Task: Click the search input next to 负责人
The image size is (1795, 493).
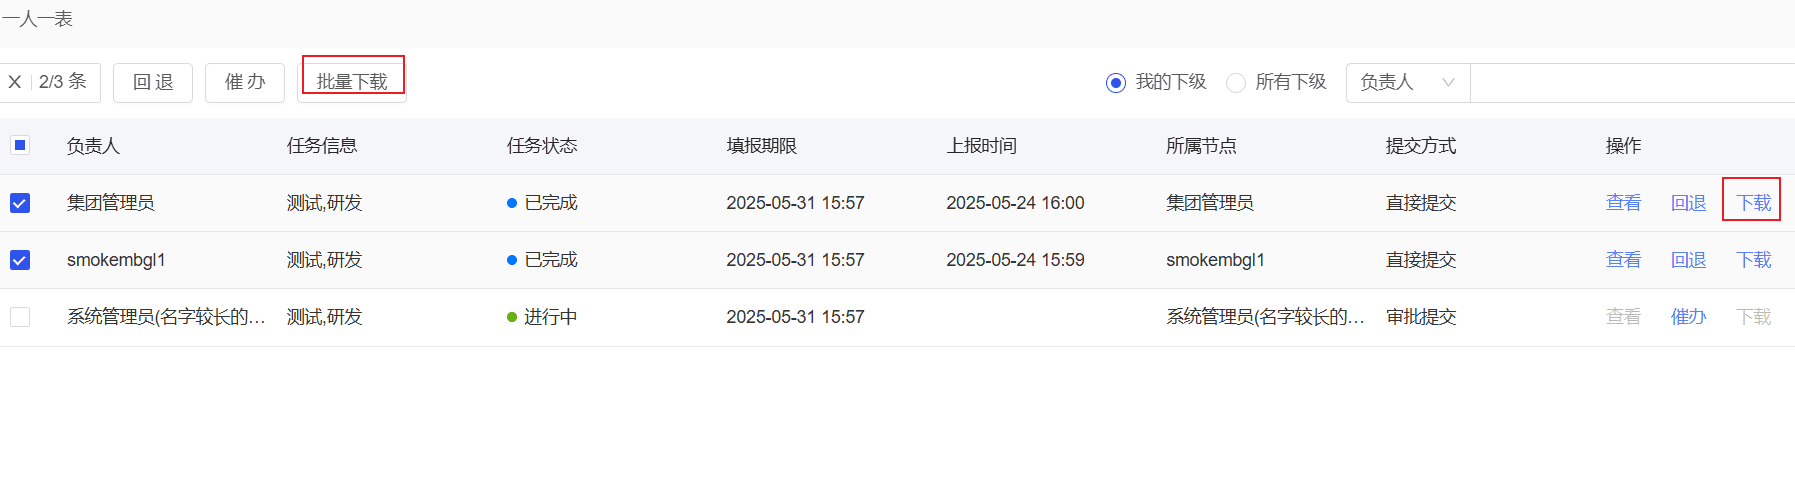Action: 1633,83
